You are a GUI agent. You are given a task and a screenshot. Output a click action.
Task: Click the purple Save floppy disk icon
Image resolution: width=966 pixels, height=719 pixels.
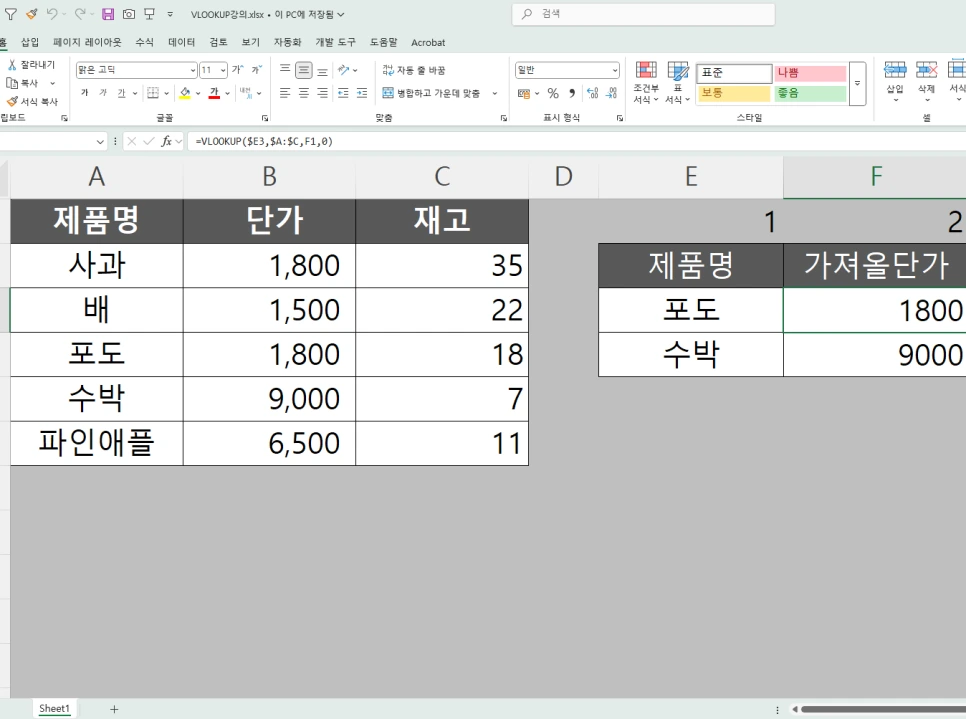108,14
